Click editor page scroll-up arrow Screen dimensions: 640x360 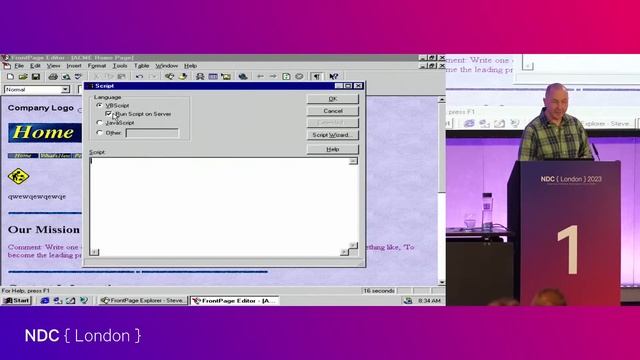(x=442, y=100)
